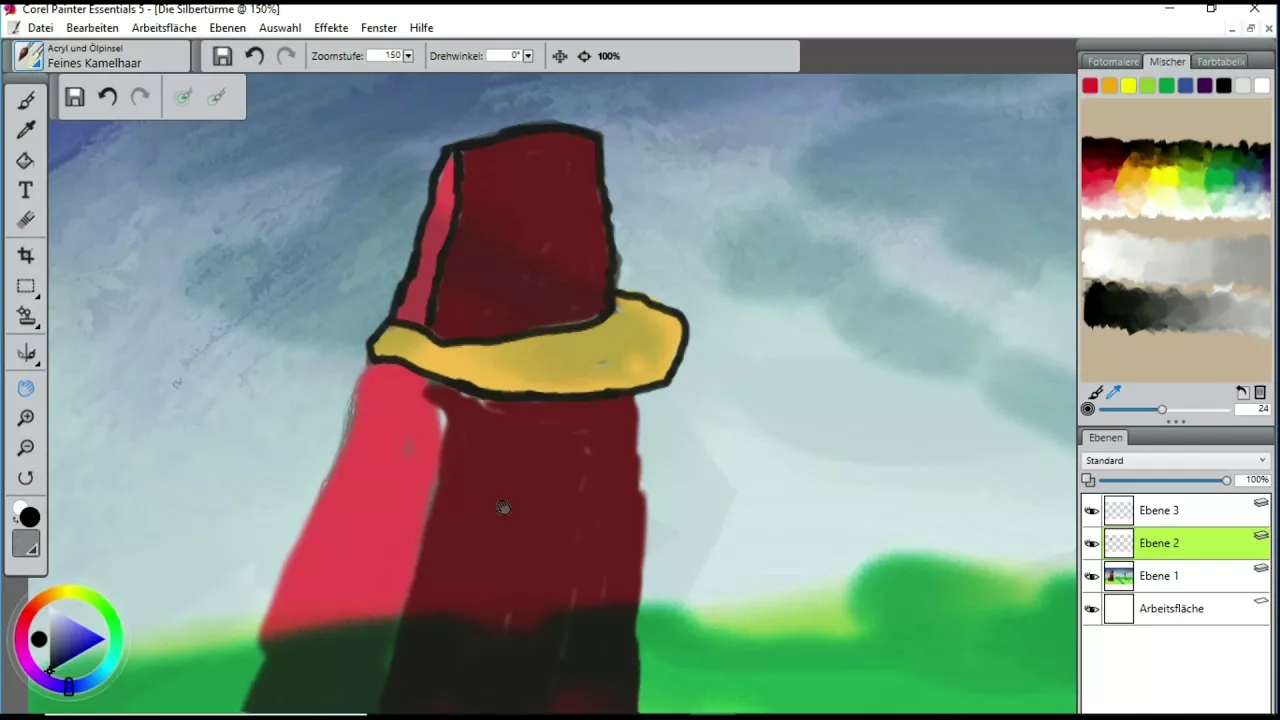Image resolution: width=1280 pixels, height=720 pixels.
Task: Open the Arbeitsfläche menu
Action: (164, 28)
